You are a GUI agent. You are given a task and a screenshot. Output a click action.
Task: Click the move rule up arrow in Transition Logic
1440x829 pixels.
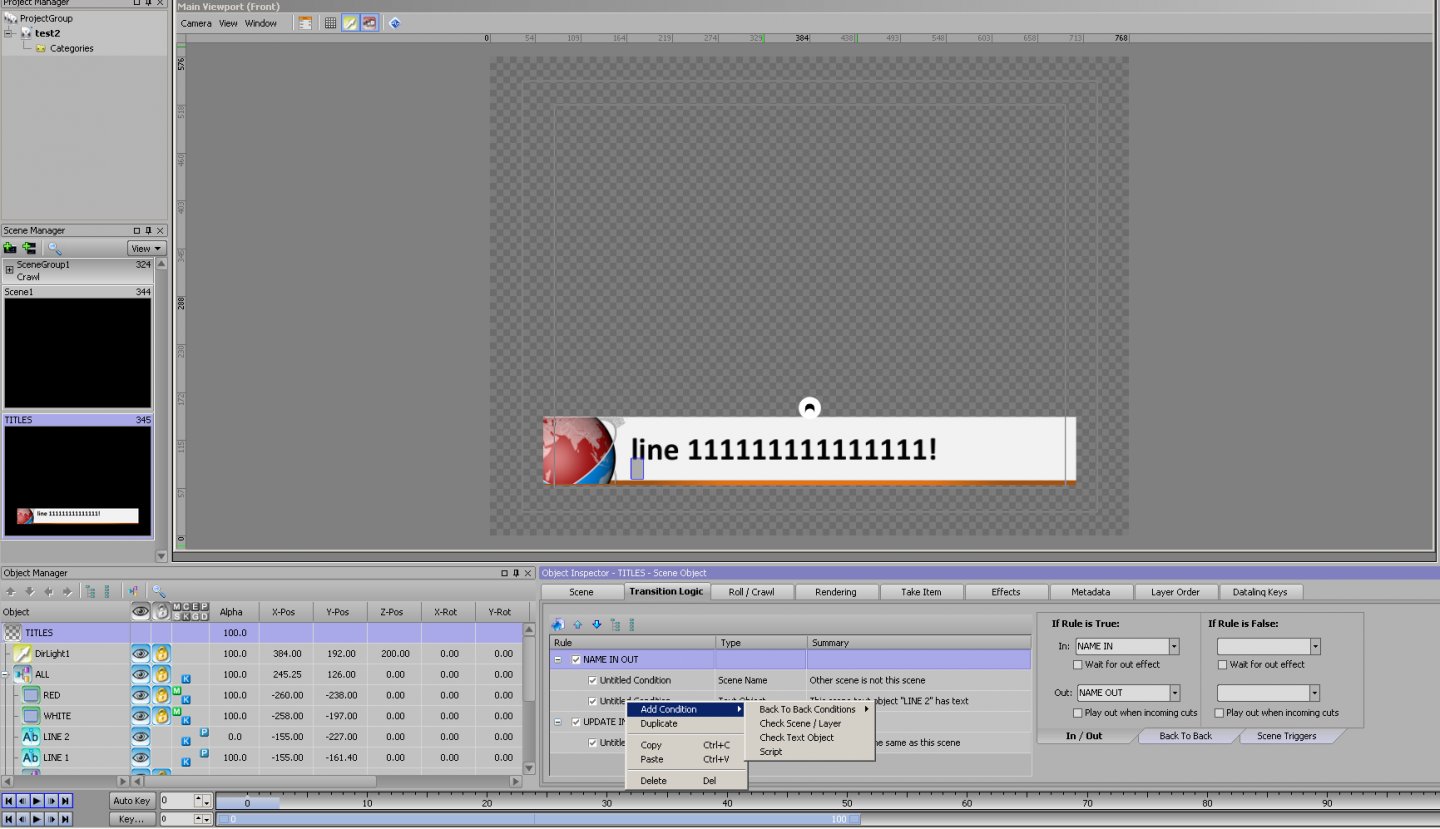tap(577, 624)
